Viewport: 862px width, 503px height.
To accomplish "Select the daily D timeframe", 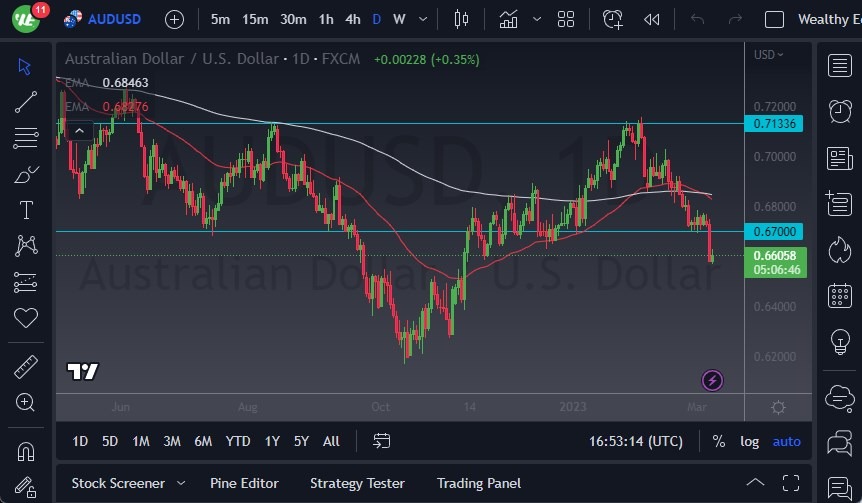I will coord(377,20).
